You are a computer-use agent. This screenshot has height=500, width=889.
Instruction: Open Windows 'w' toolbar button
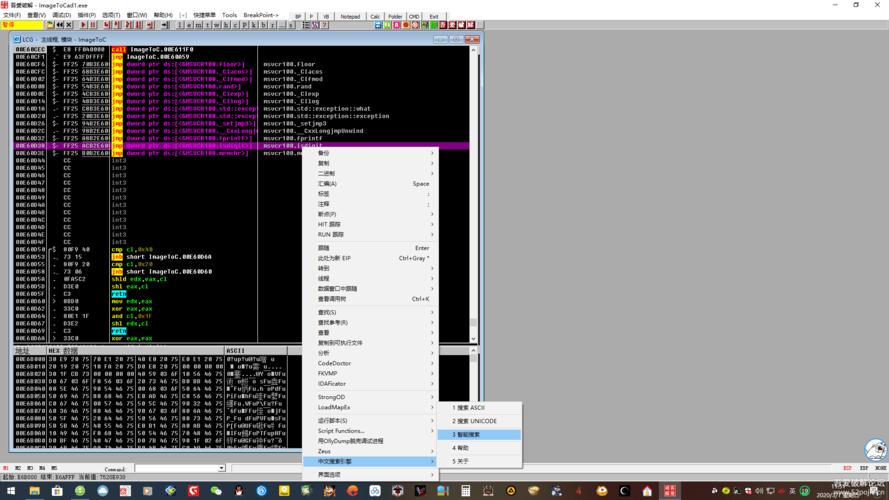pyautogui.click(x=217, y=25)
